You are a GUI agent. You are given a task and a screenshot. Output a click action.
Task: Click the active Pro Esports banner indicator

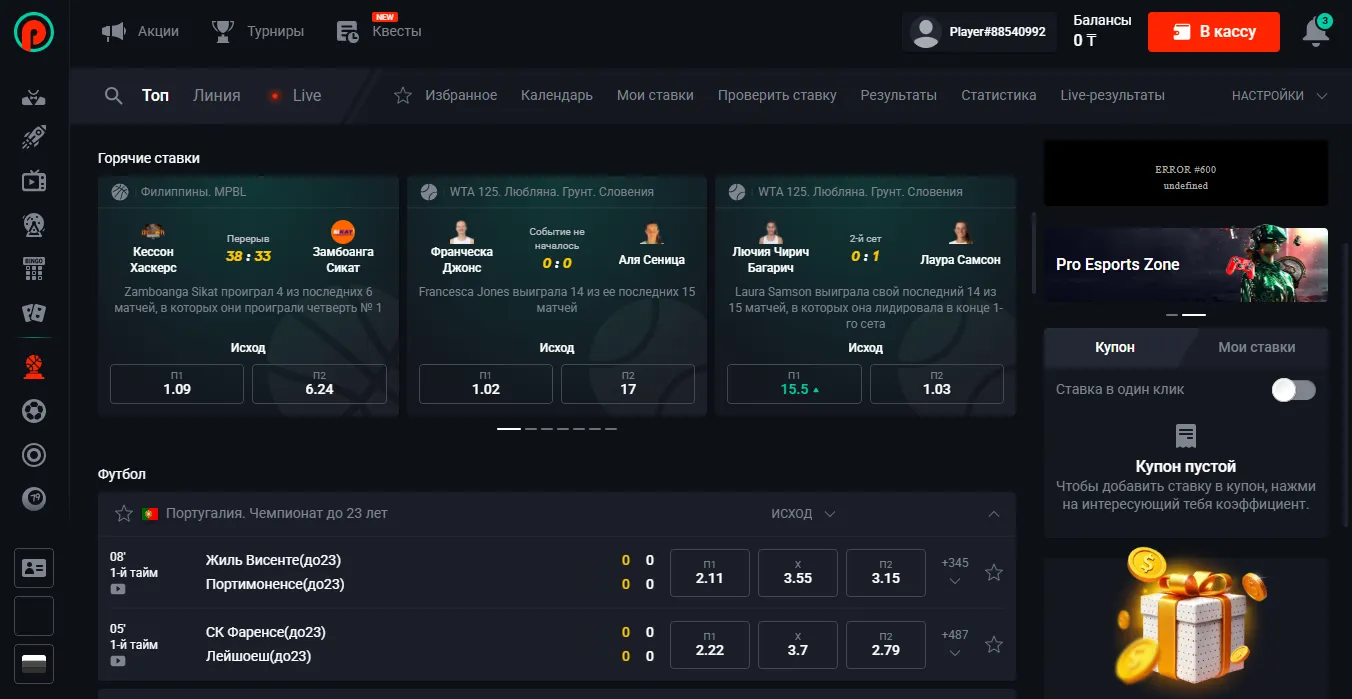pos(1194,314)
